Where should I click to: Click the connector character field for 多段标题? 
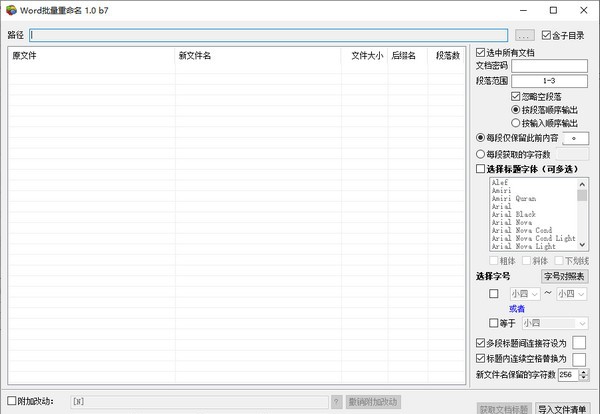(x=579, y=343)
